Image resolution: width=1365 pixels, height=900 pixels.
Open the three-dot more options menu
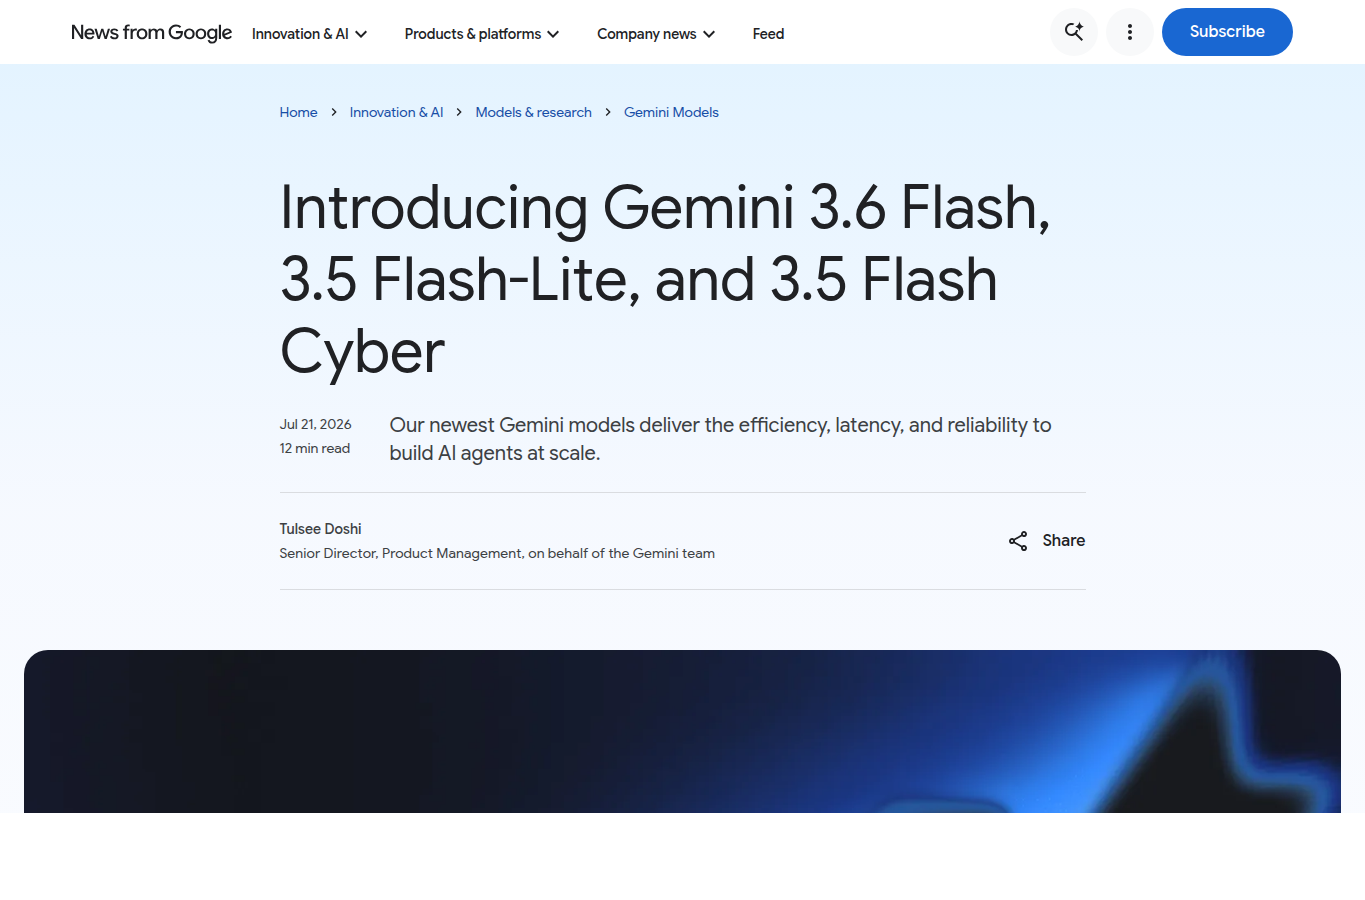coord(1130,32)
